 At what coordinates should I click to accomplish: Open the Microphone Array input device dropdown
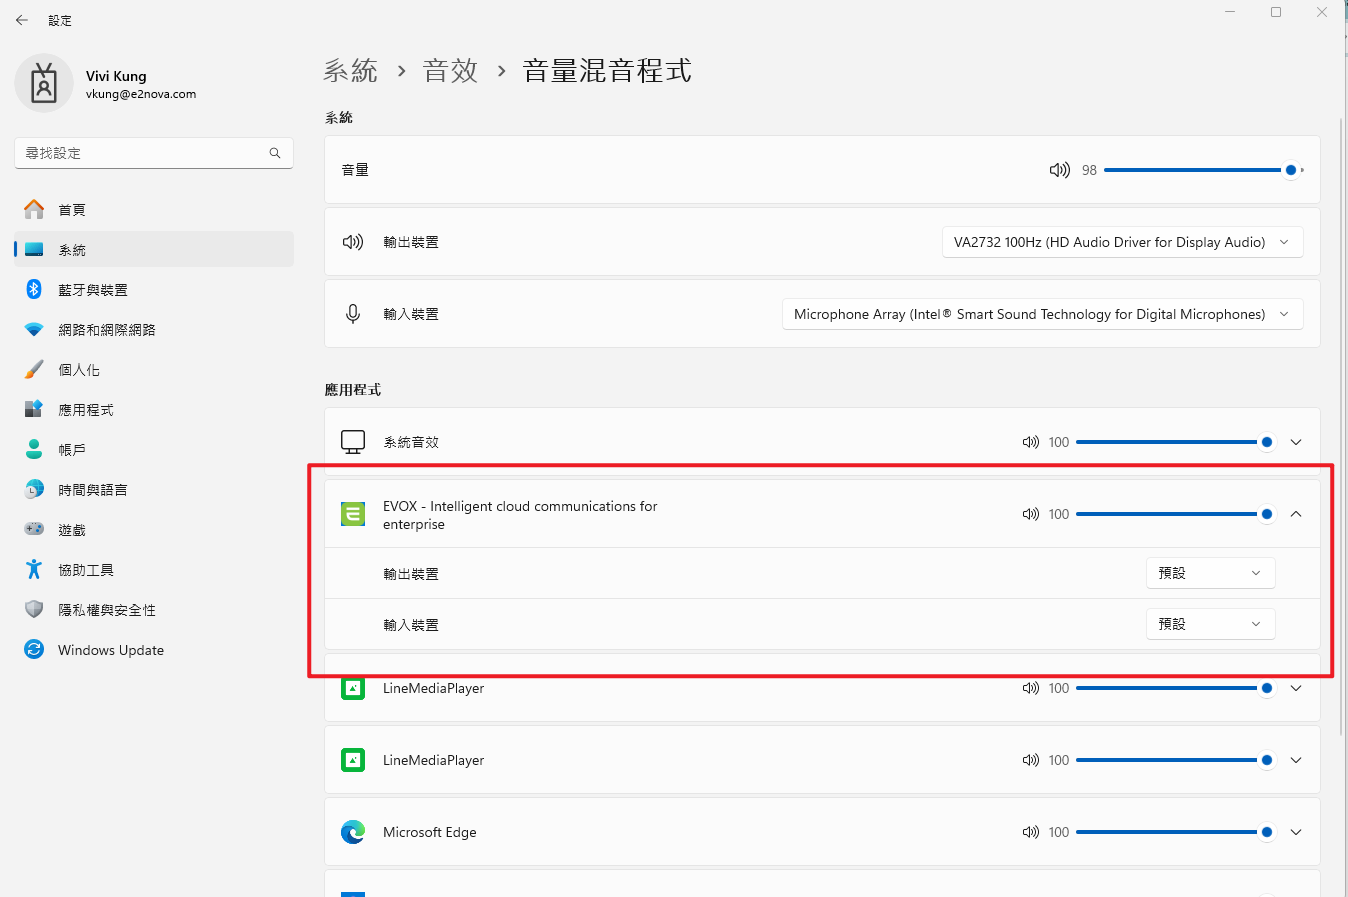[x=1042, y=314]
